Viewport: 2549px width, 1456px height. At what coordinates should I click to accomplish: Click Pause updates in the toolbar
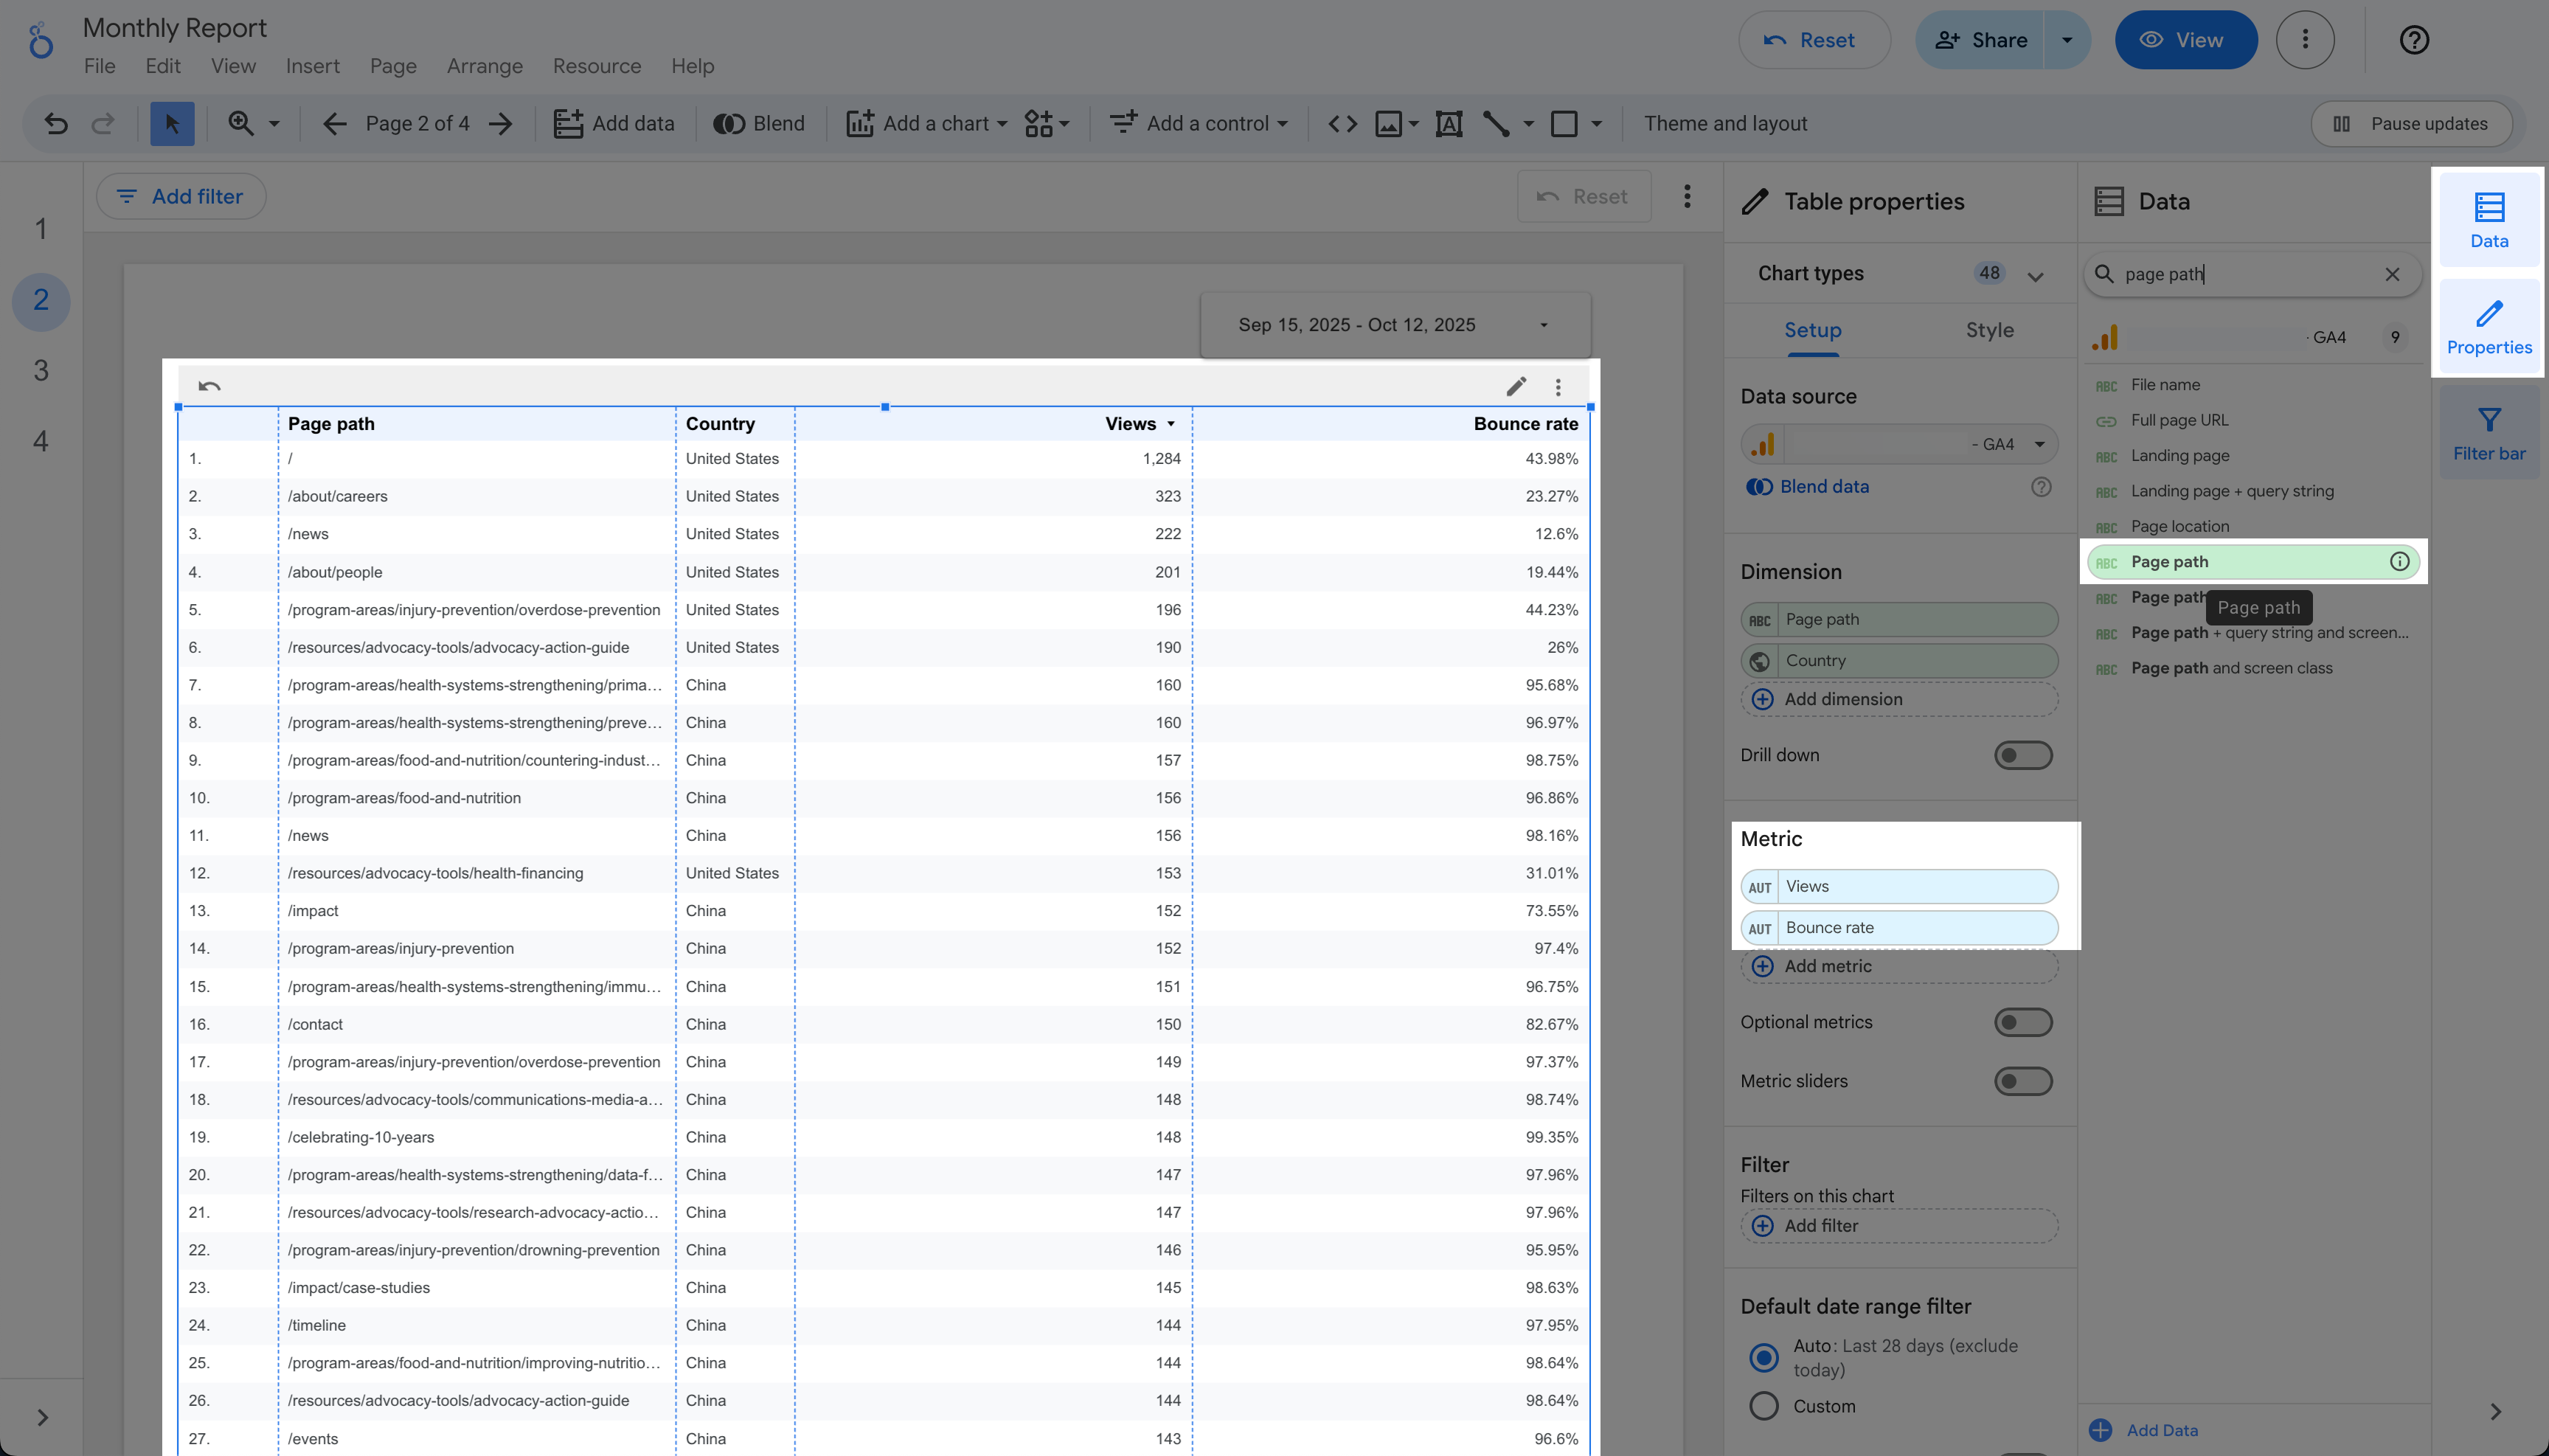coord(2412,123)
